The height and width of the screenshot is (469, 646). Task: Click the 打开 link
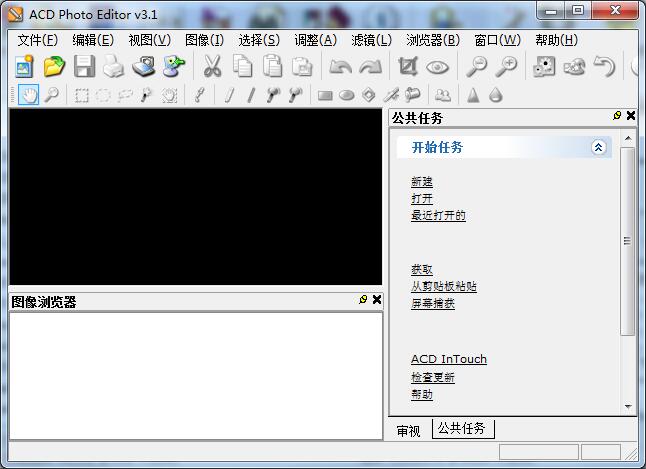point(422,199)
